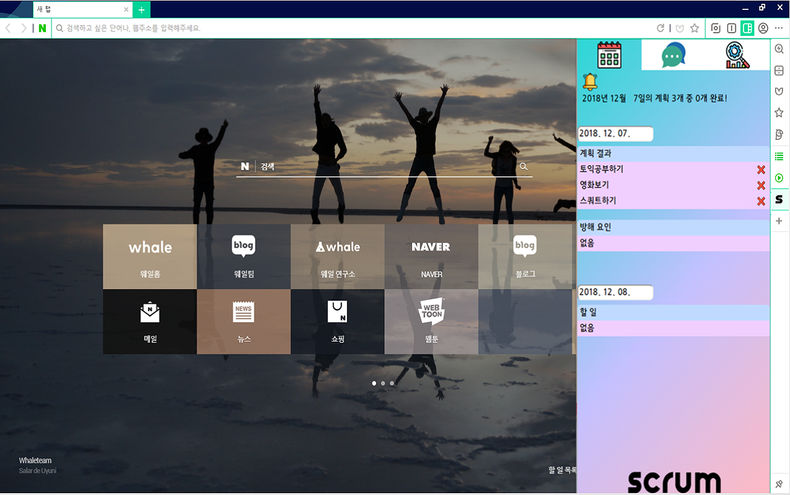
Task: Select the 스쿼트하기 plan row
Action: tap(673, 201)
